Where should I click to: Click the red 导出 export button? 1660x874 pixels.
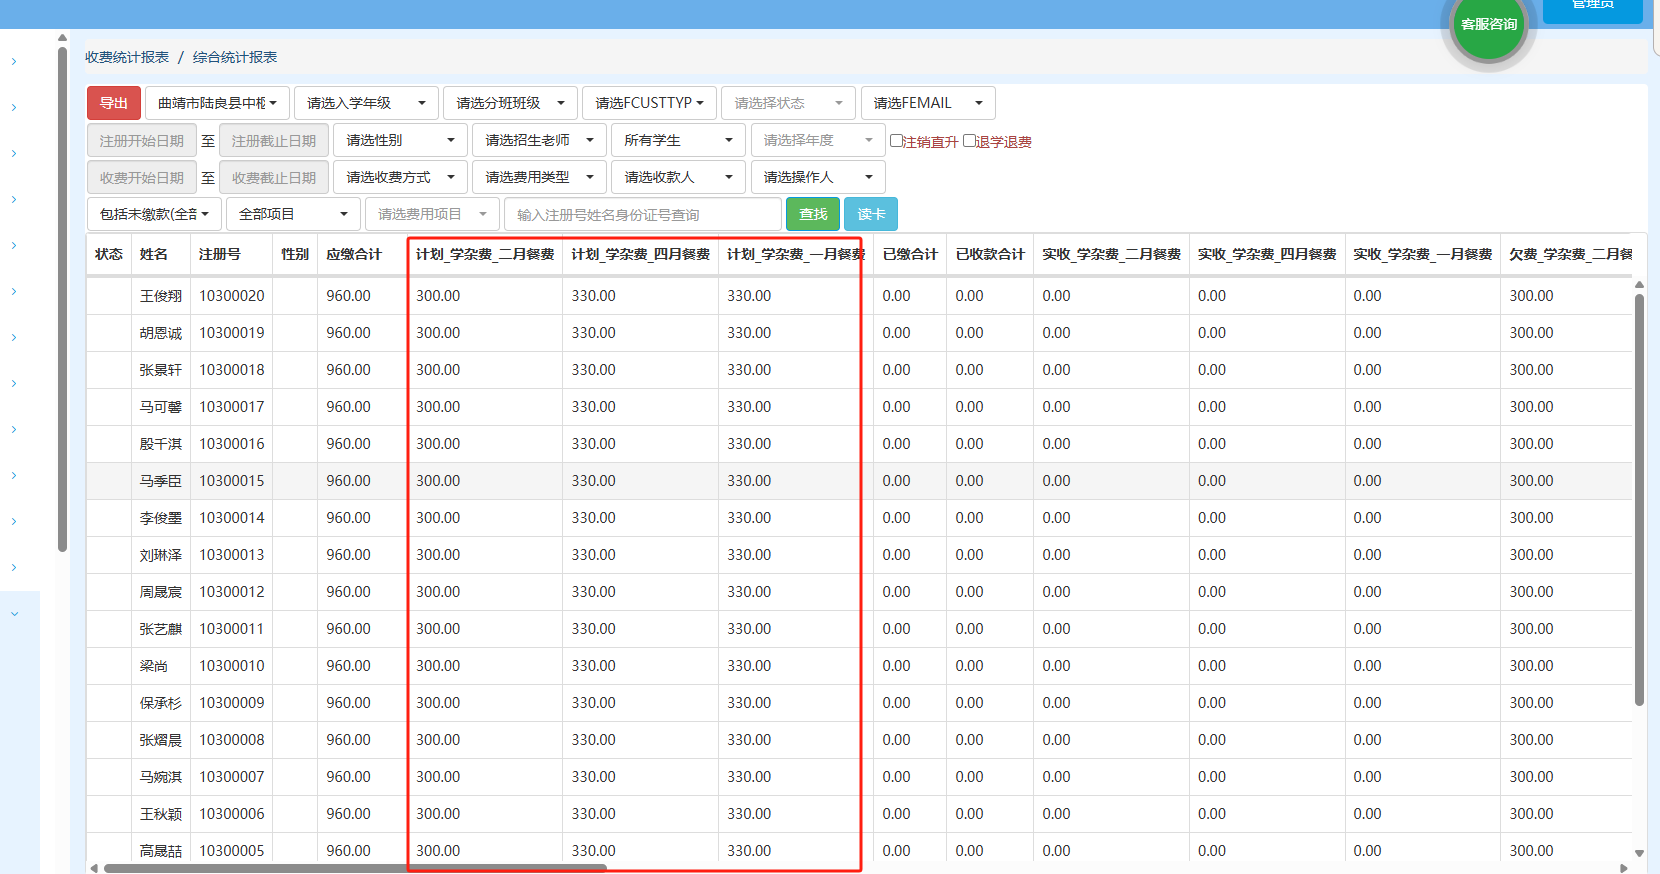click(x=114, y=103)
